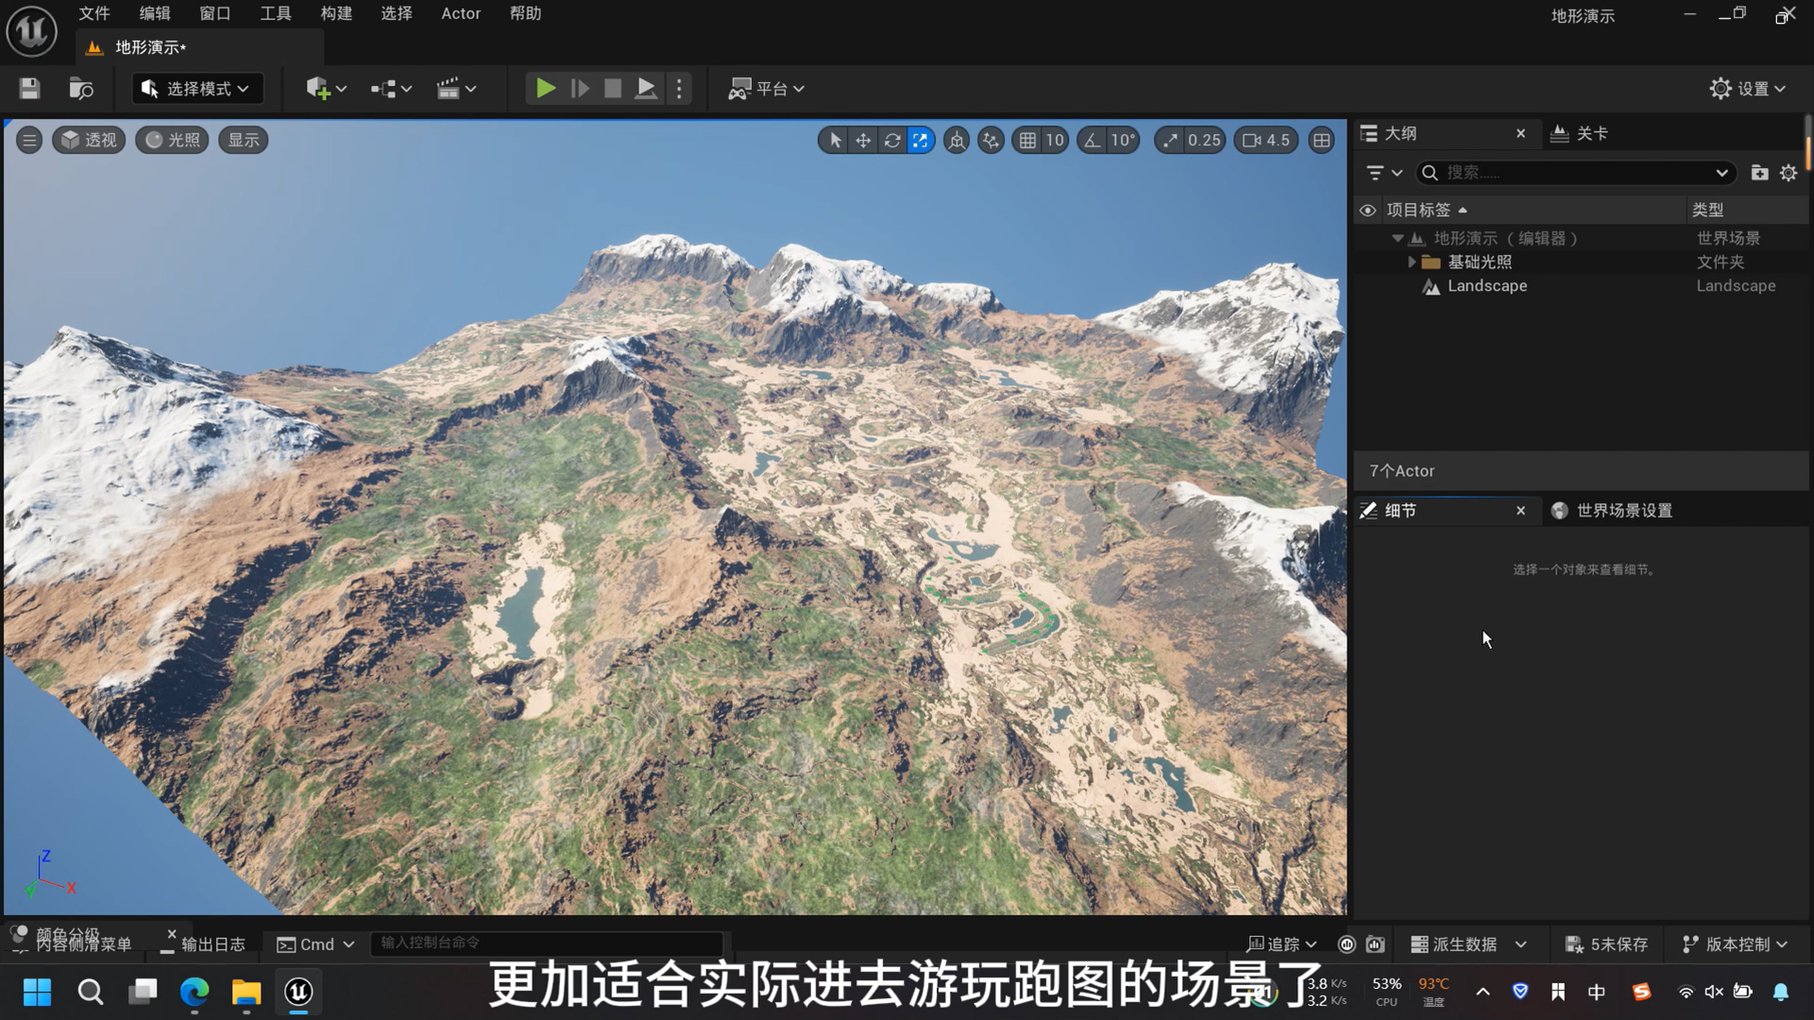1814x1020 pixels.
Task: Click the save current level icon
Action: (29, 88)
